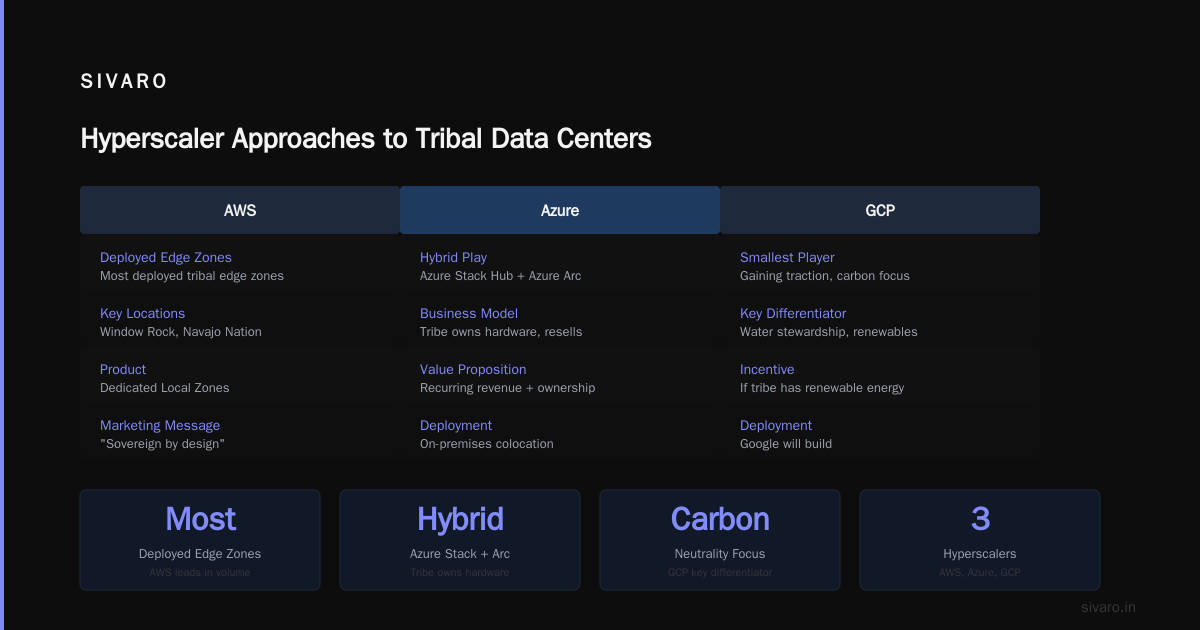The image size is (1200, 630).
Task: Select the AWS column header
Action: point(240,210)
